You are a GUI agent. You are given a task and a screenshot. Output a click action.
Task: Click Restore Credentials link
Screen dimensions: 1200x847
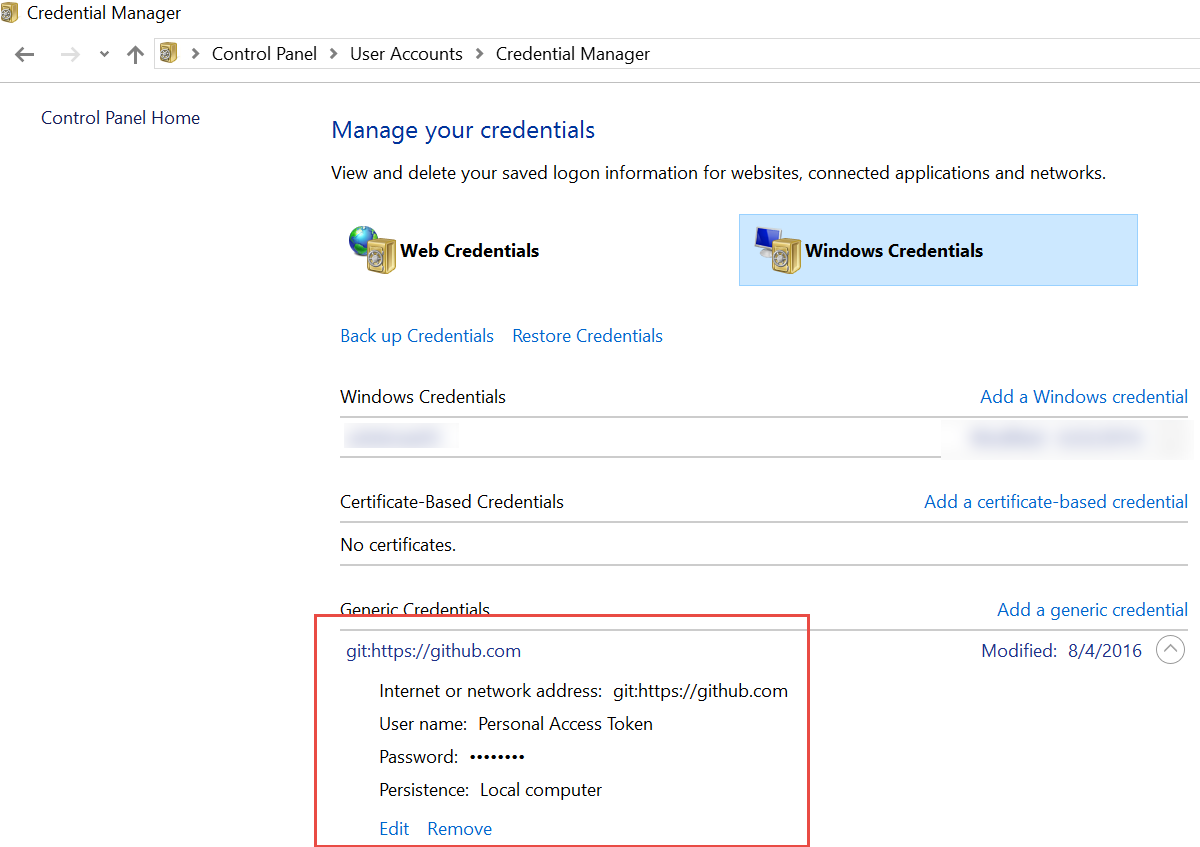coord(587,336)
